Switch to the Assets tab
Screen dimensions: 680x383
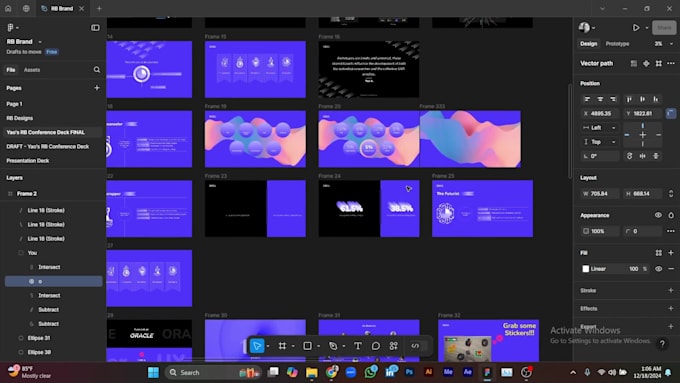click(x=32, y=70)
